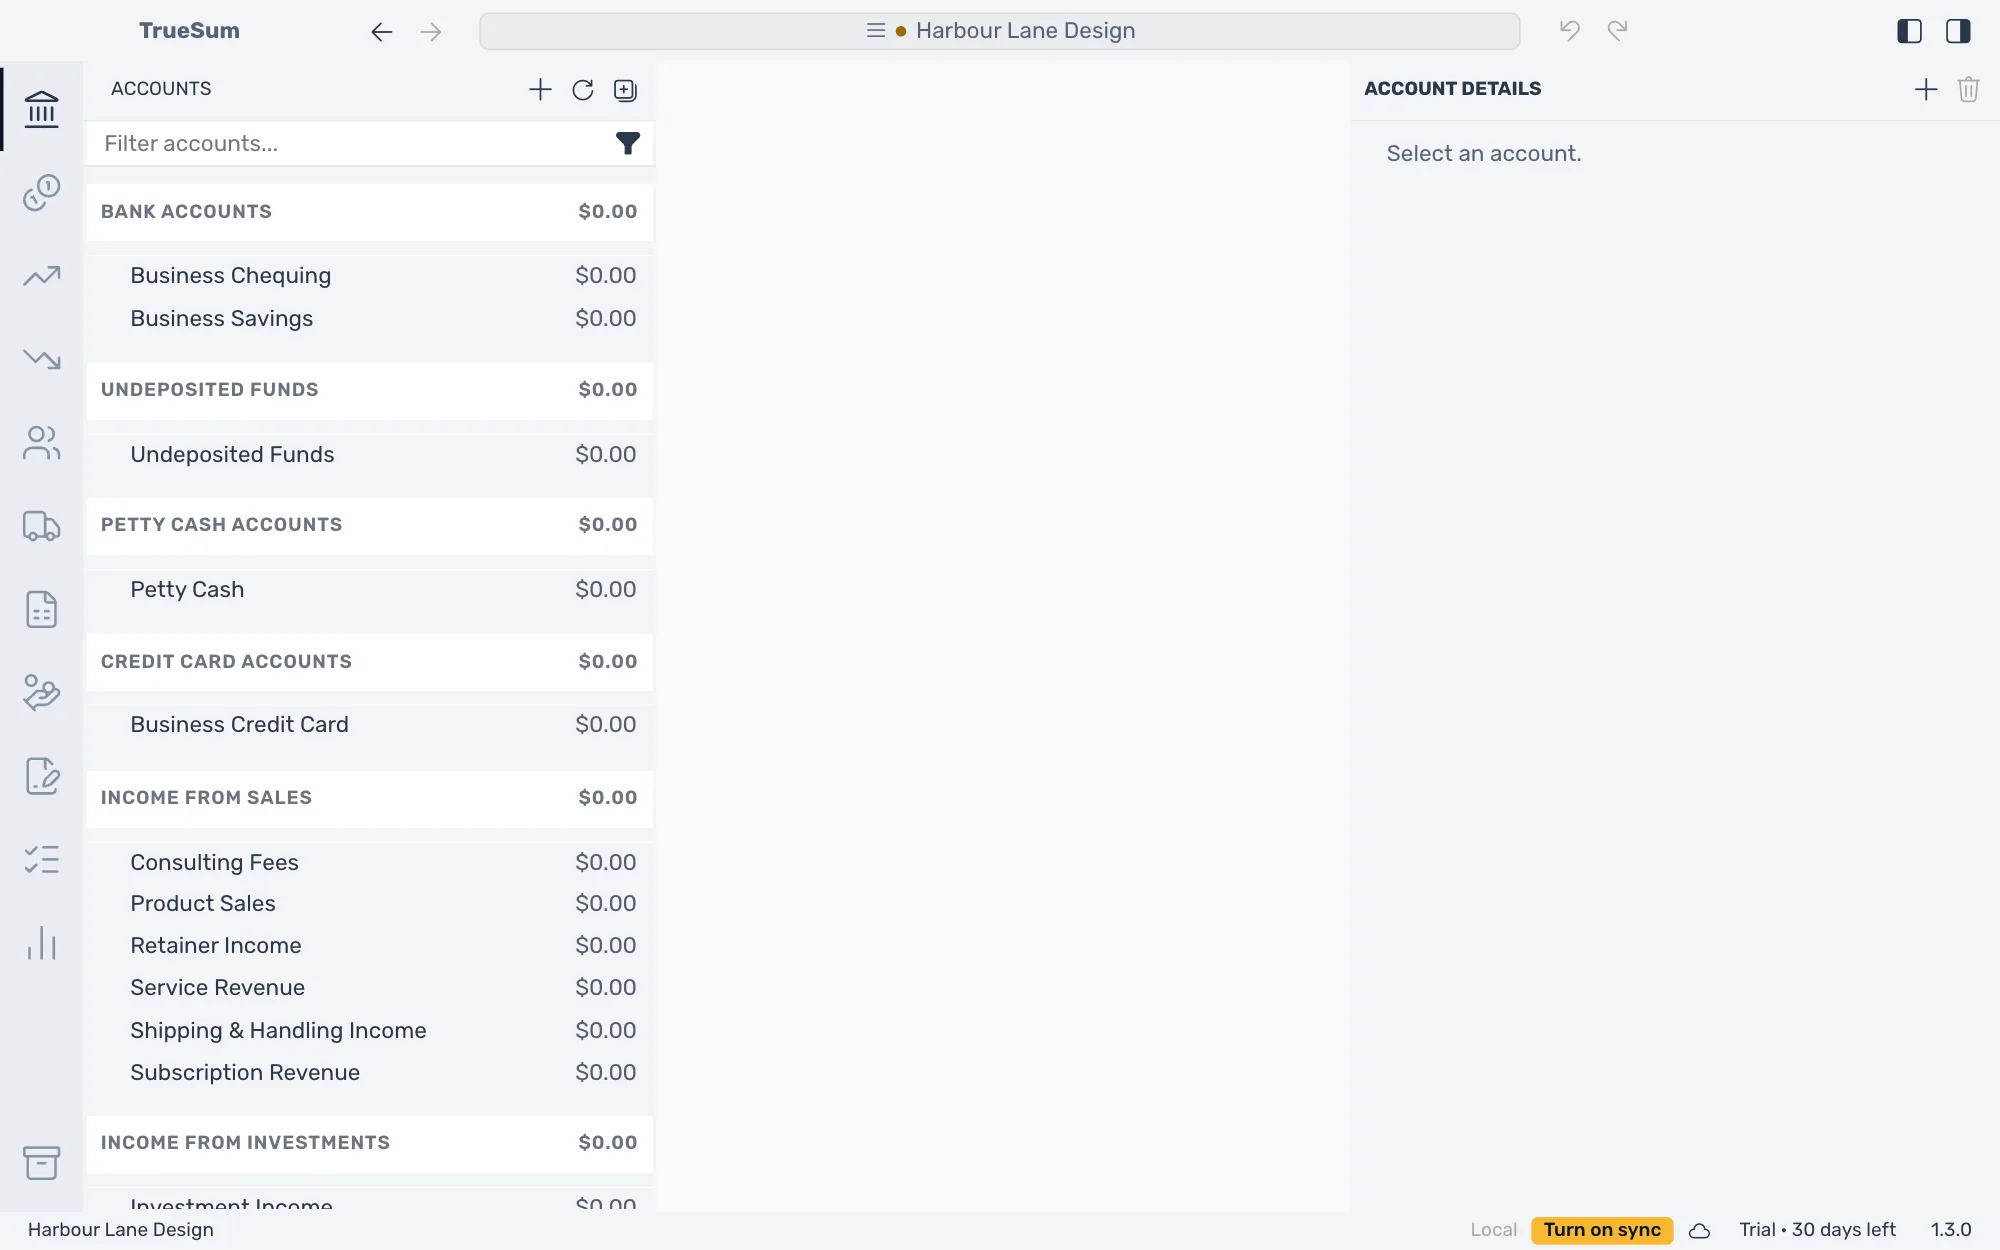This screenshot has height=1250, width=2000.
Task: Go forward with the right arrow
Action: (x=431, y=32)
